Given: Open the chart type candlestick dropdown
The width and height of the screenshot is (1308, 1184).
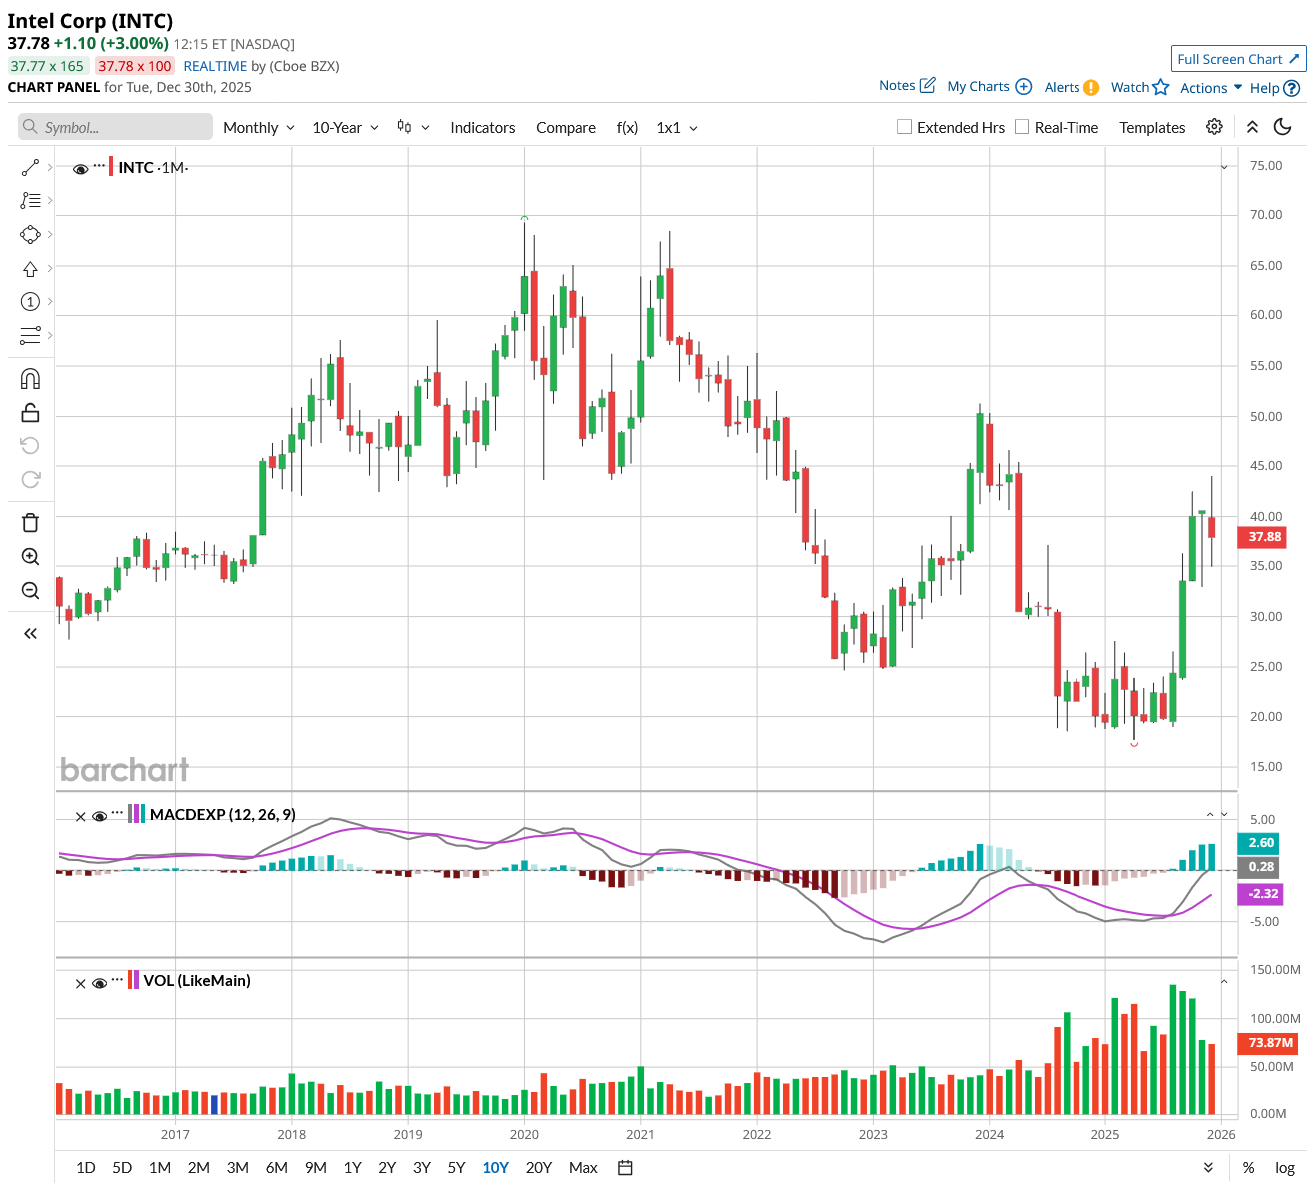Looking at the screenshot, I should point(413,127).
